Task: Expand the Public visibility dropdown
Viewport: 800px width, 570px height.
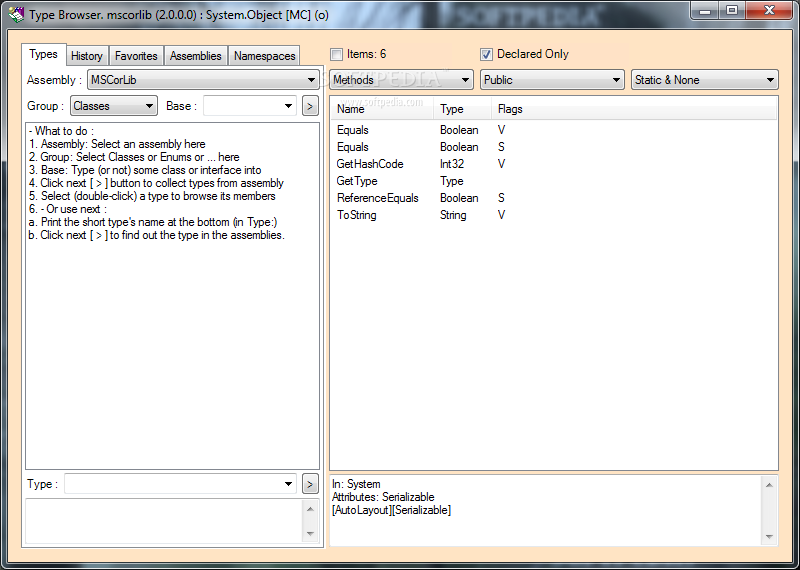Action: [x=552, y=80]
